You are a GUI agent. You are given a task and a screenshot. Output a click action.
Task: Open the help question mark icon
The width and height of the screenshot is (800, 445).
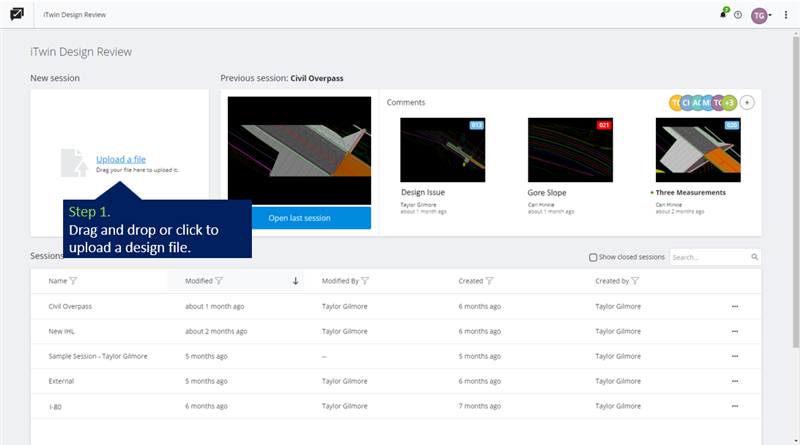[738, 15]
